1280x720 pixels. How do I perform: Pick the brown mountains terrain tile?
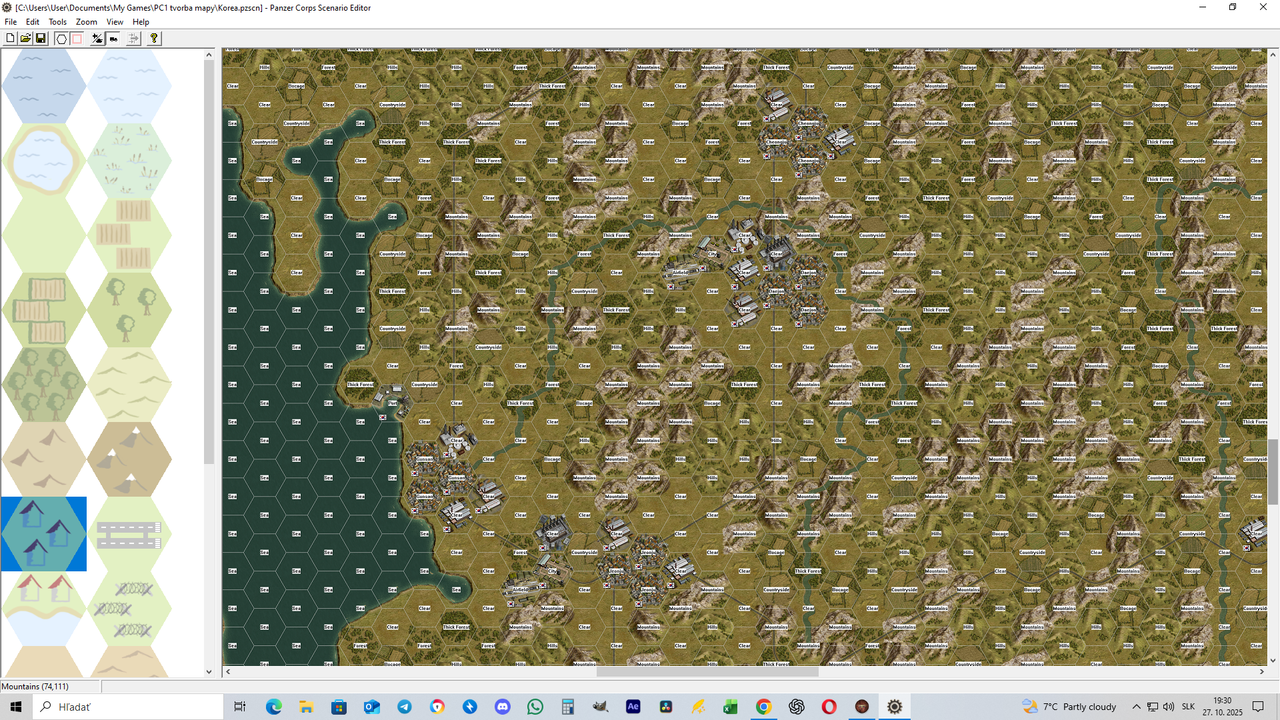(x=44, y=459)
